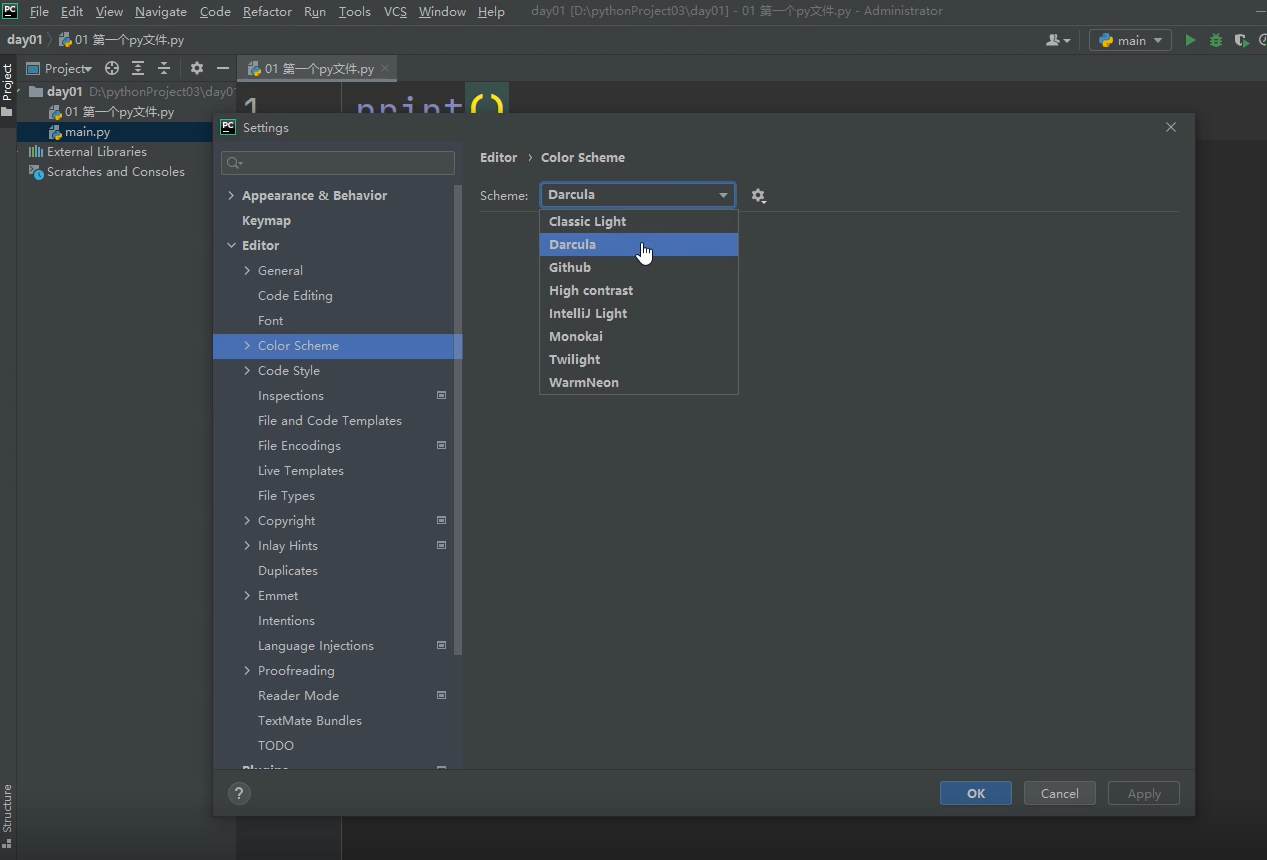The height and width of the screenshot is (860, 1267).
Task: Open the Scheme combo box
Action: (x=638, y=195)
